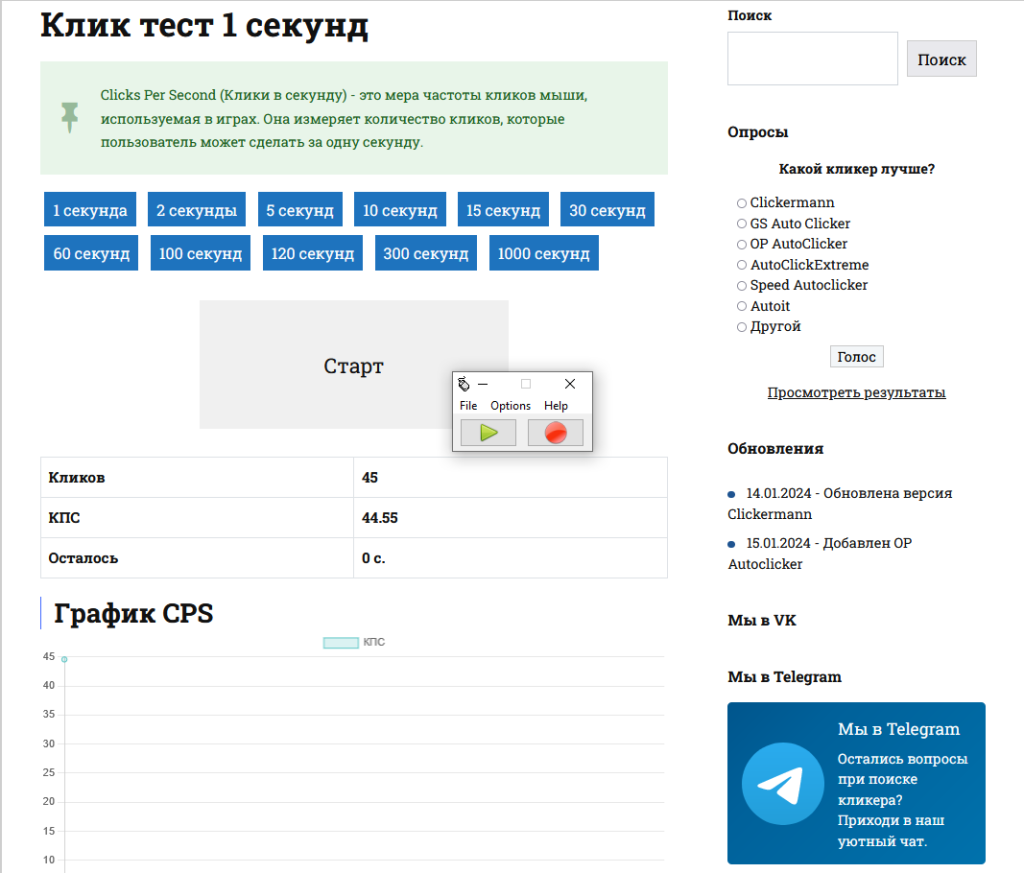Minimize the autoclicker window
The width and height of the screenshot is (1024, 873).
482,384
